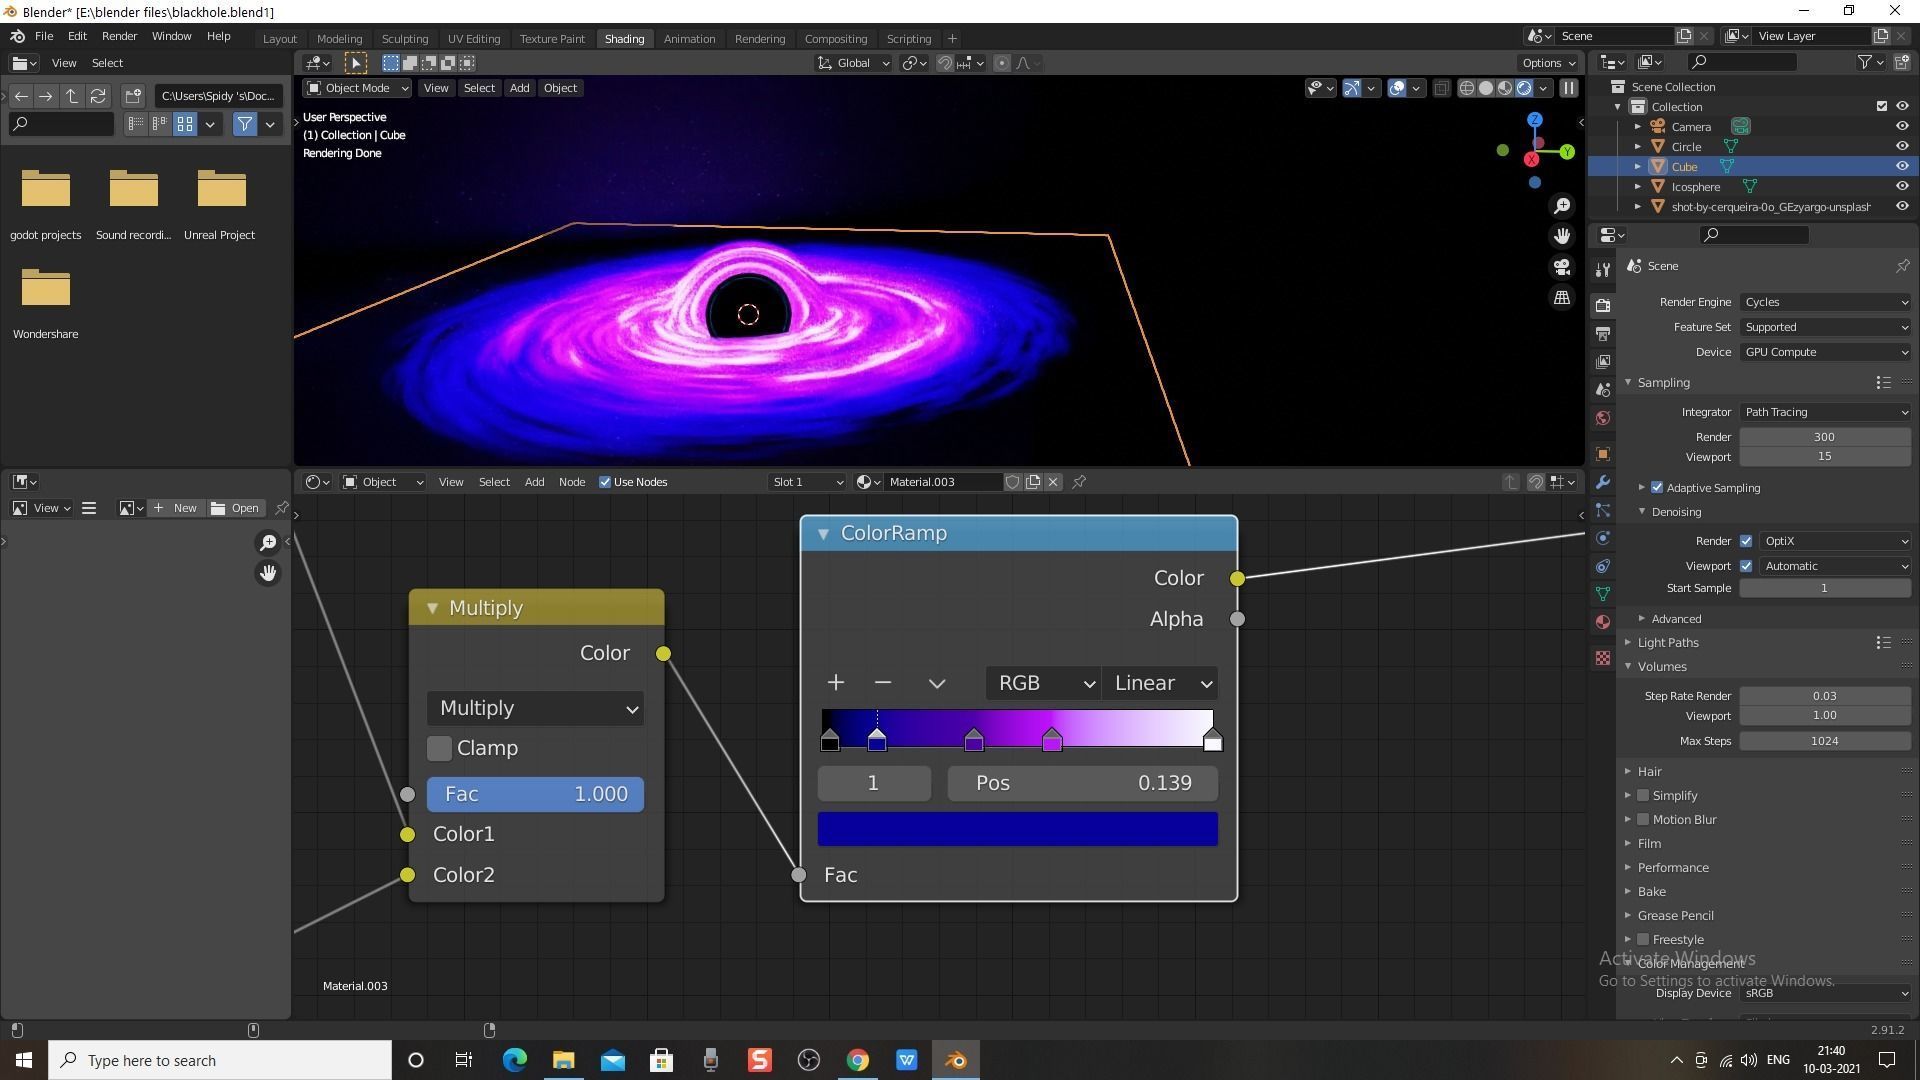
Task: Click the Open image button
Action: [235, 508]
